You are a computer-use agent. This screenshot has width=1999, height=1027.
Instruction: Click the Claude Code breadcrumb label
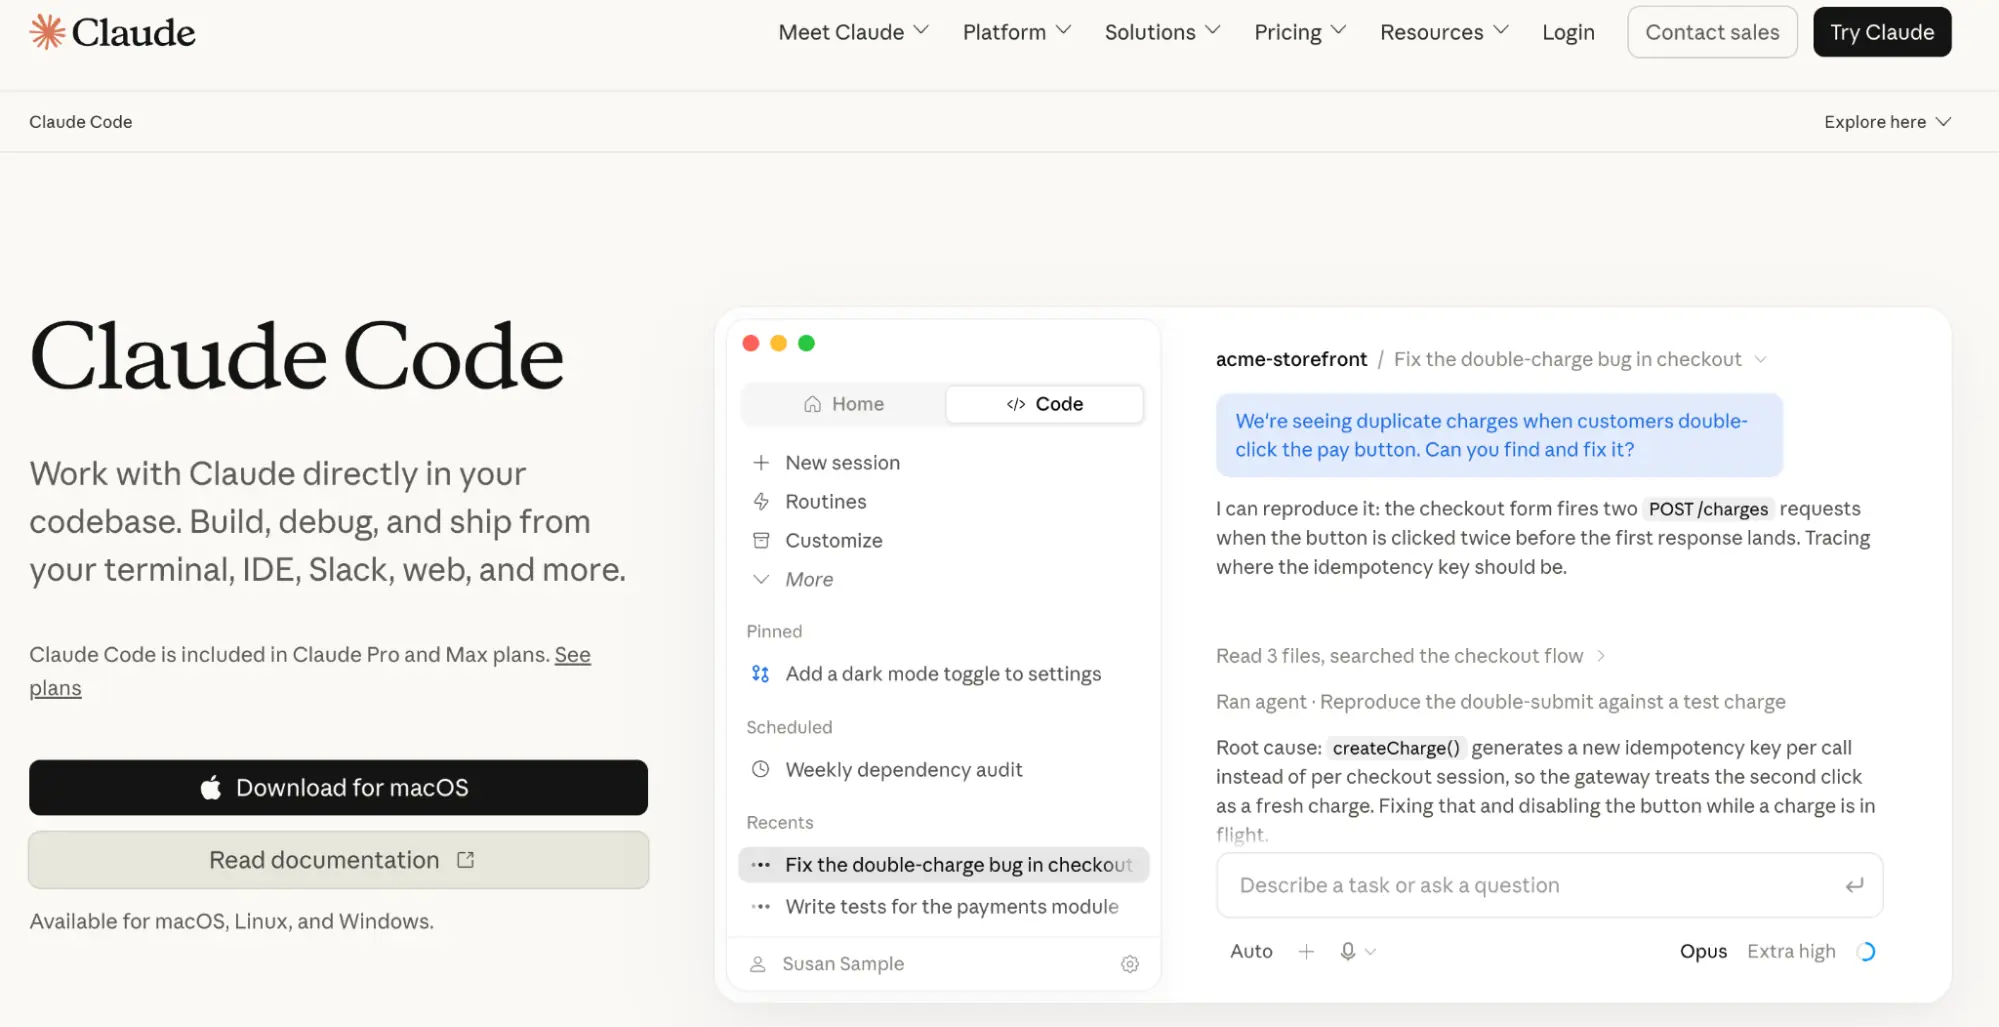pos(81,122)
